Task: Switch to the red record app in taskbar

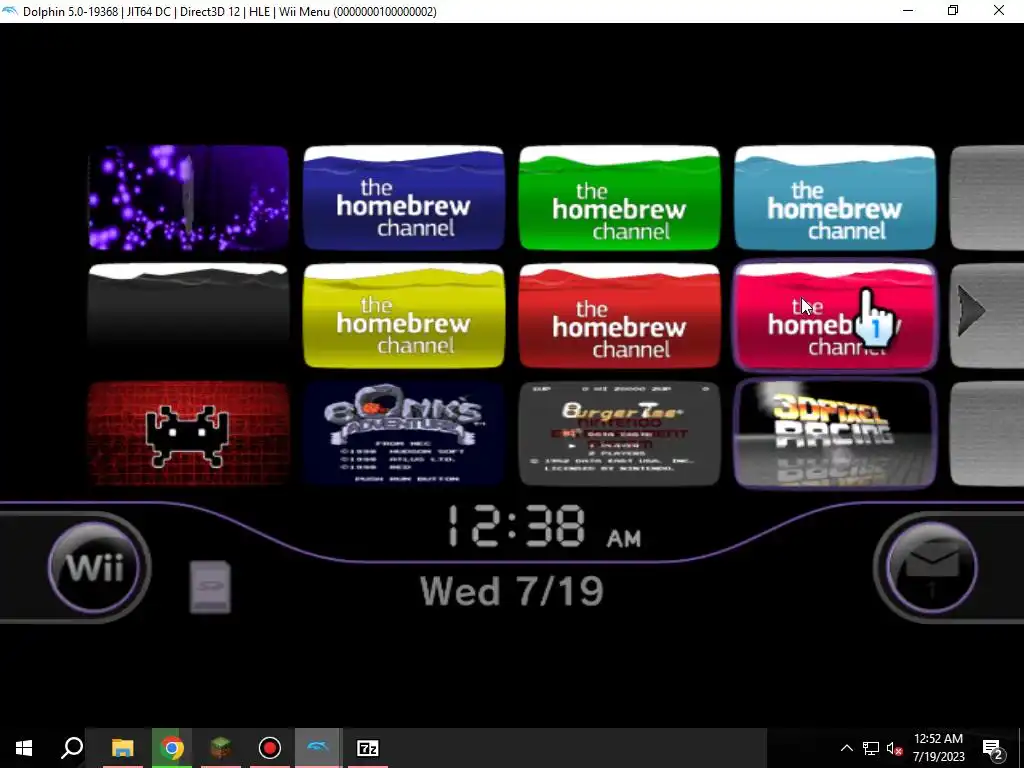Action: click(x=270, y=748)
